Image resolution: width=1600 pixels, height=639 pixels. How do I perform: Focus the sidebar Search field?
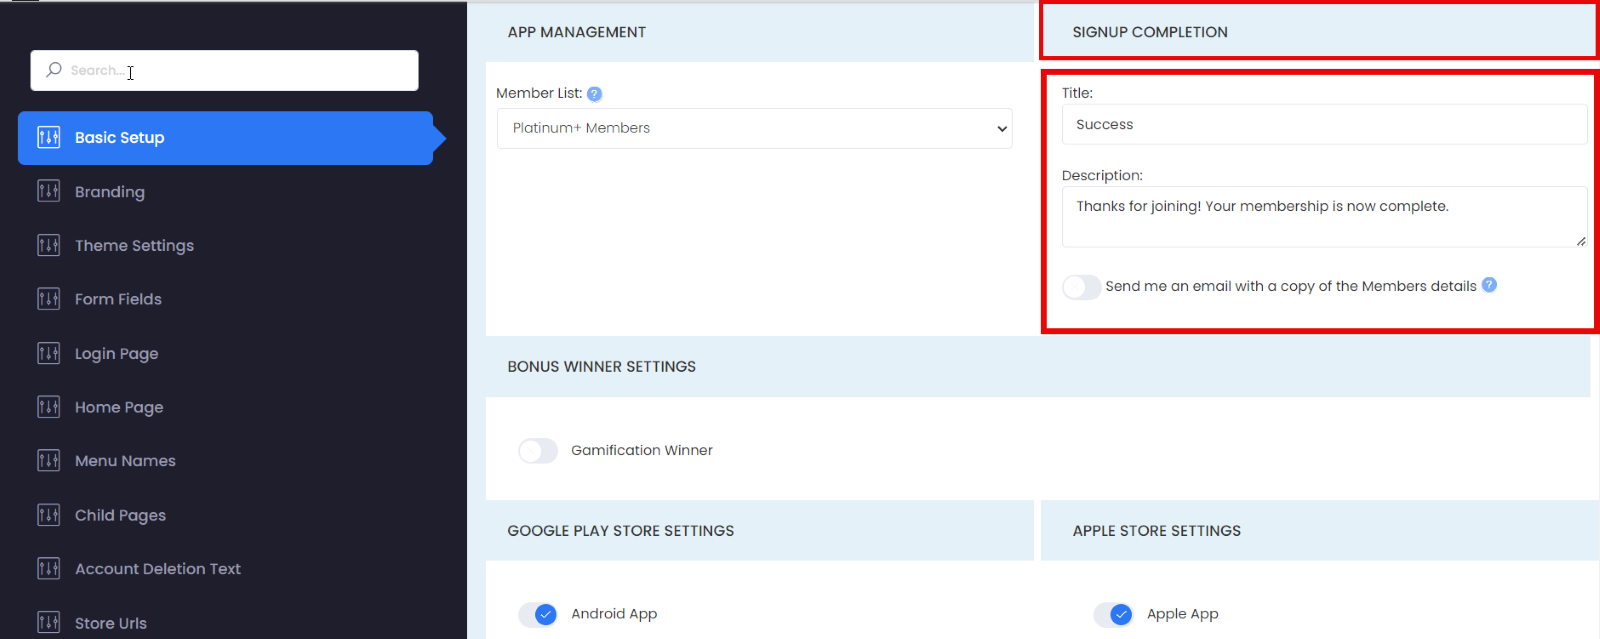coord(224,70)
